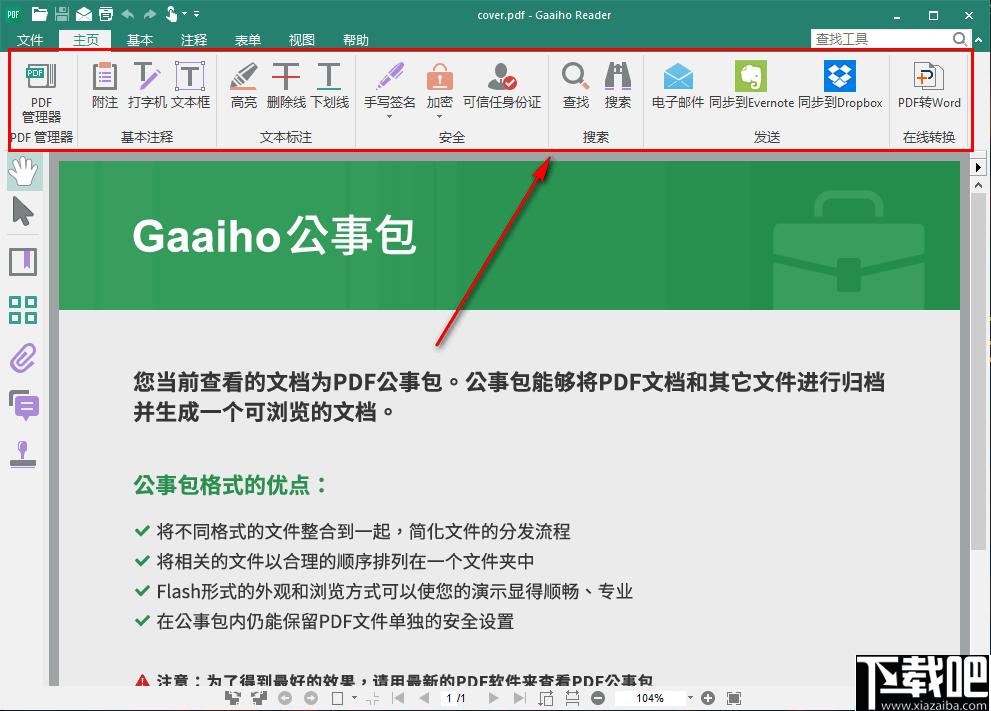Open the 文件 menu

click(30, 40)
